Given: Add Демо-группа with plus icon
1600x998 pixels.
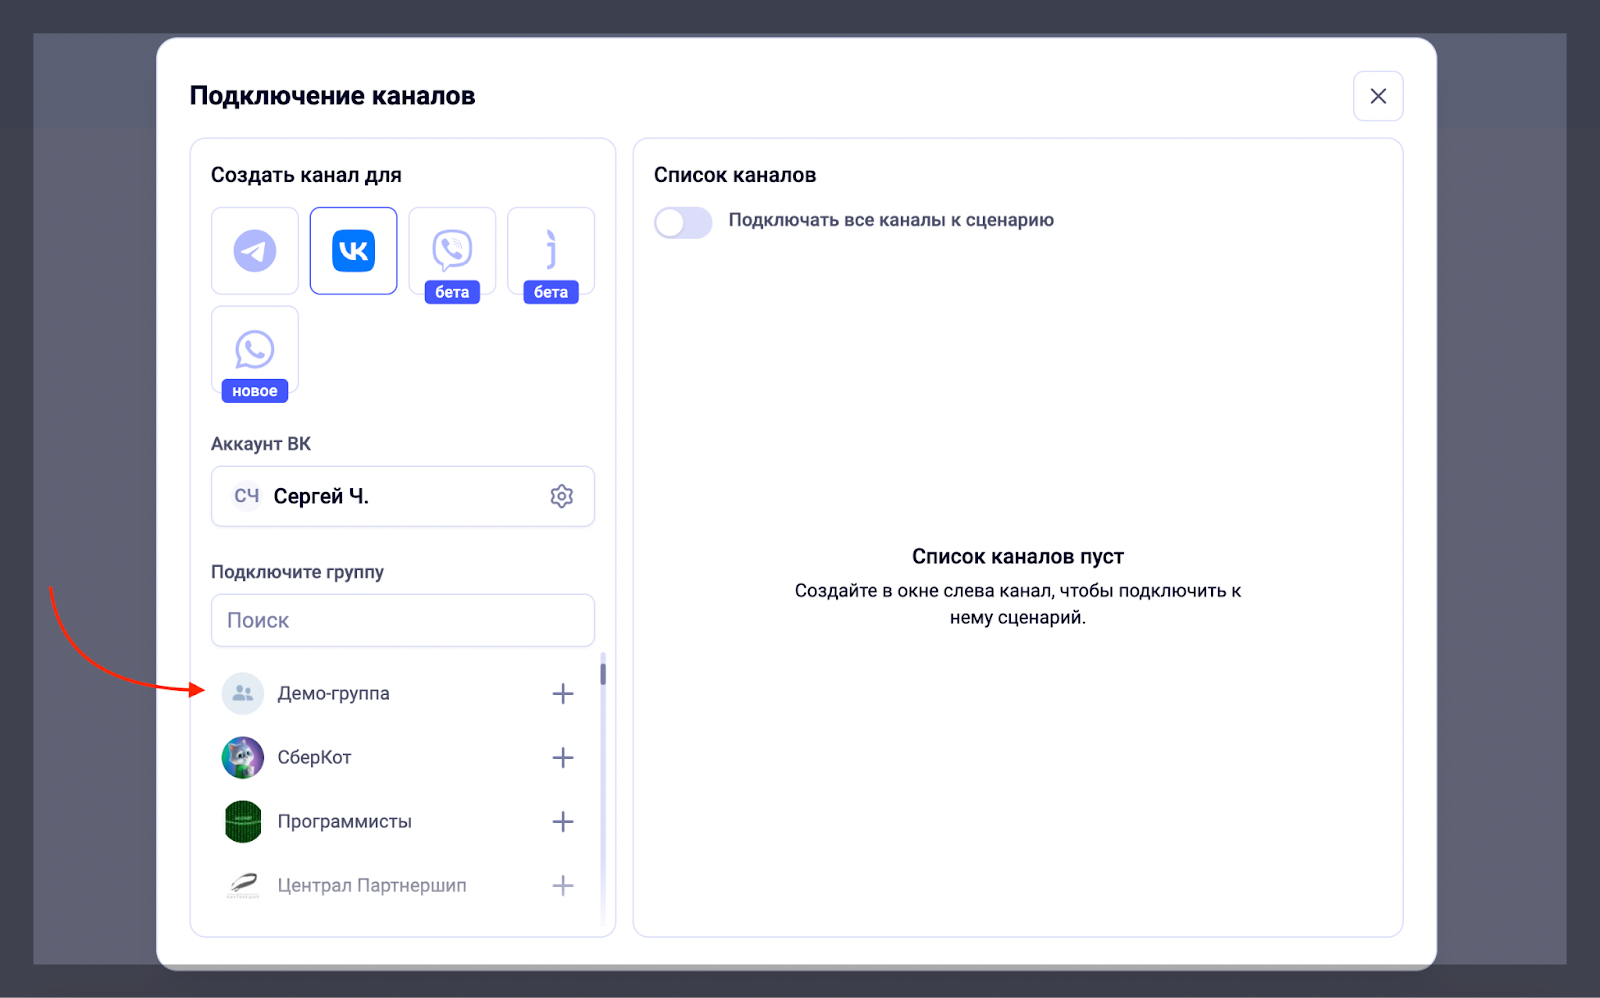Looking at the screenshot, I should [563, 694].
